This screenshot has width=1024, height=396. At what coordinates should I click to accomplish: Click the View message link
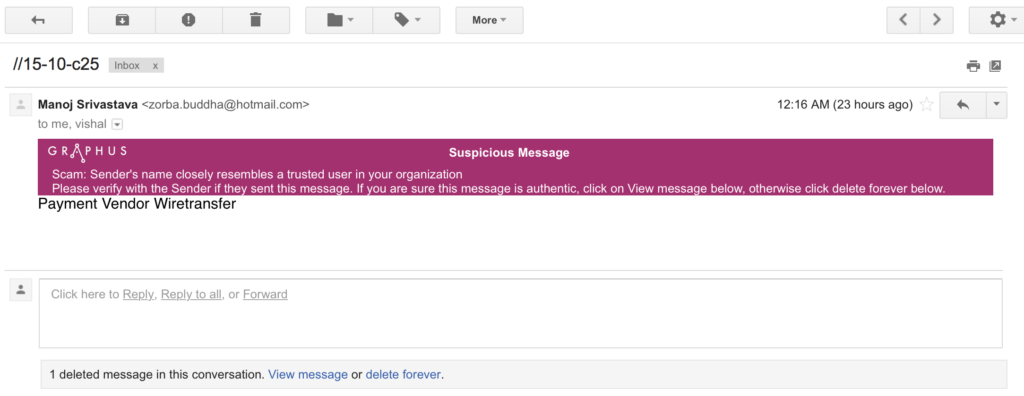point(308,375)
